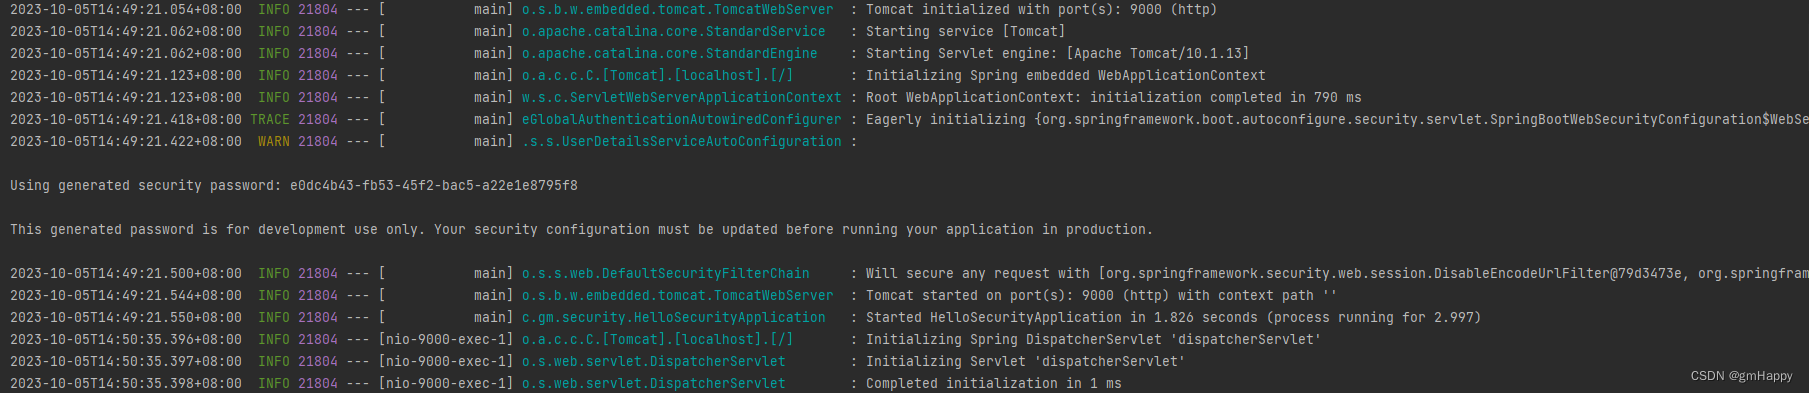Screen dimensions: 1809x393
Task: Click thread name '[nio-9000-exec-1]' on the 14:50:35.396 line
Action: (446, 340)
